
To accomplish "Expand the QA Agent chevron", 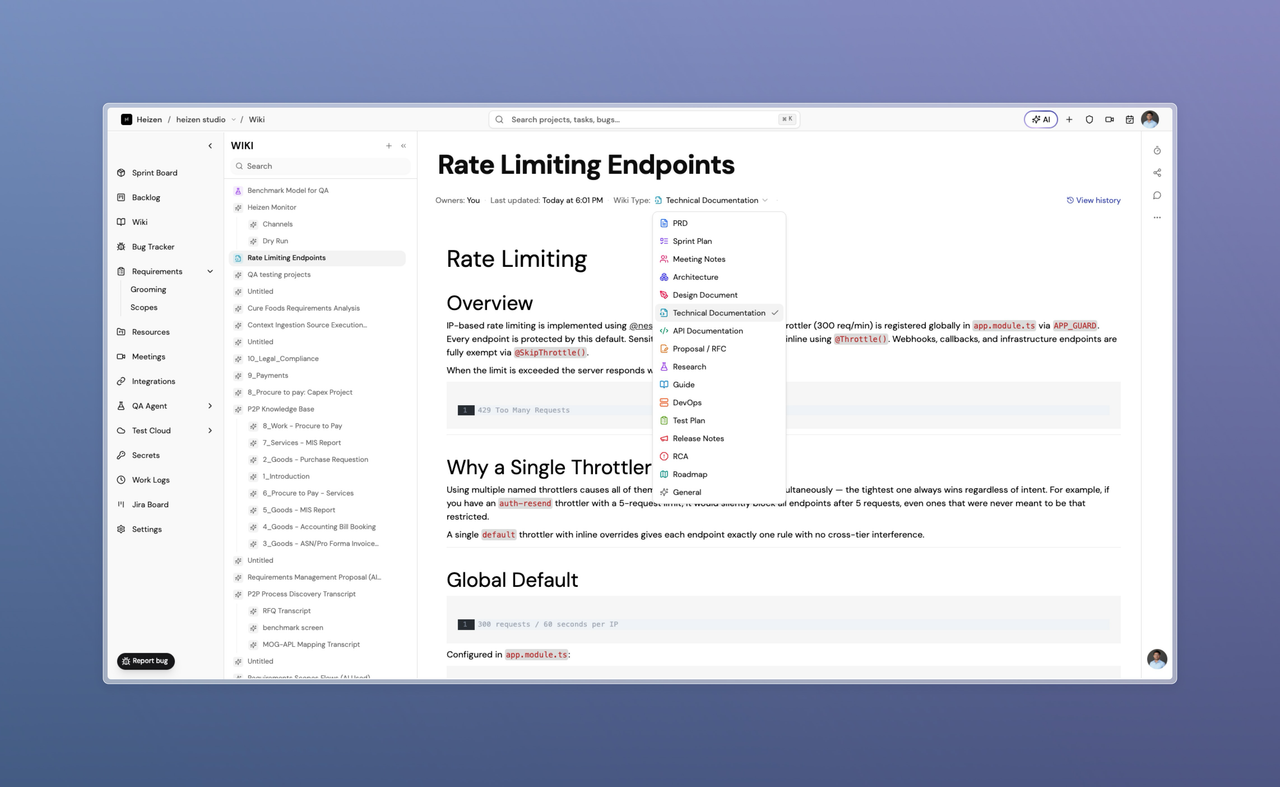I will pyautogui.click(x=210, y=406).
